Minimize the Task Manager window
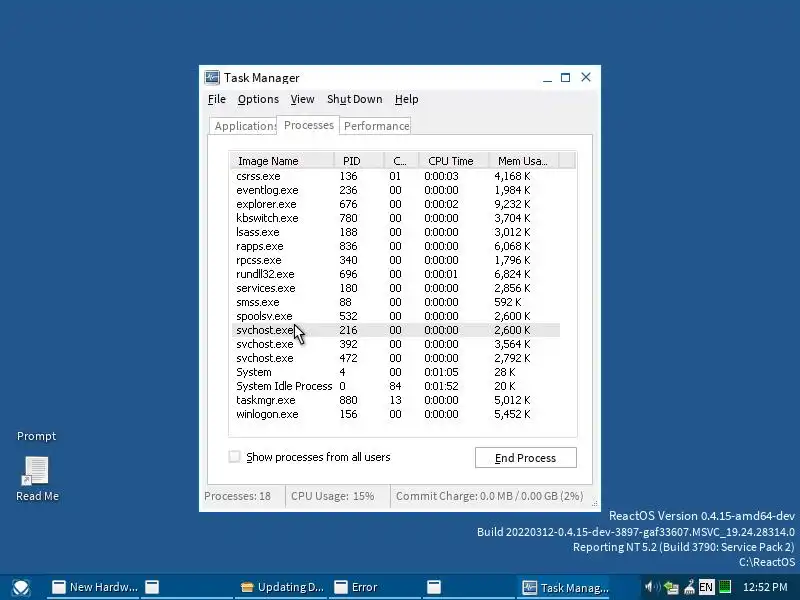The width and height of the screenshot is (800, 600). point(547,78)
